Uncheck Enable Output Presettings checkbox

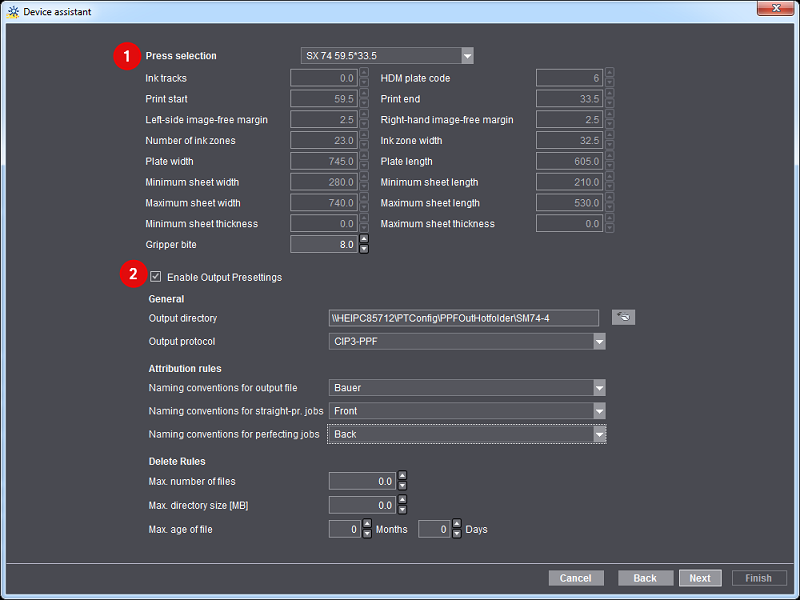tap(156, 277)
